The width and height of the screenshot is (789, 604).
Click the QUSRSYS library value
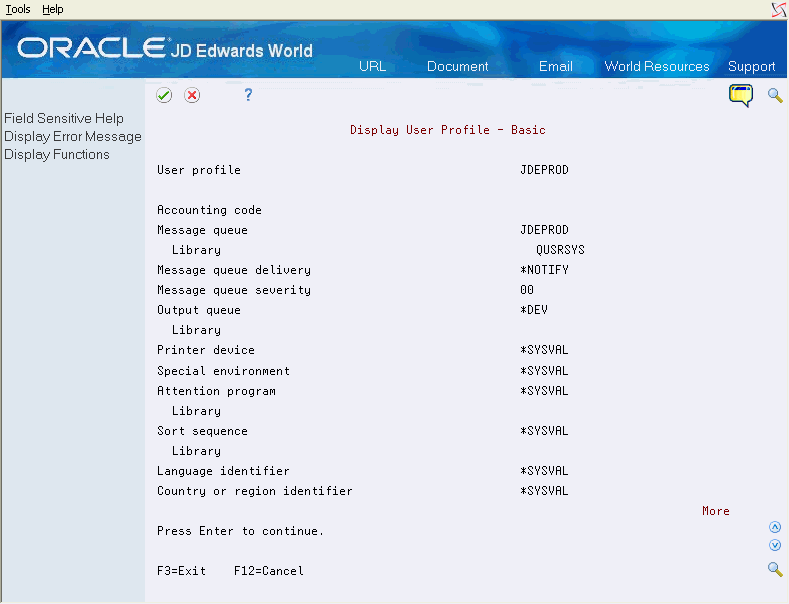560,250
